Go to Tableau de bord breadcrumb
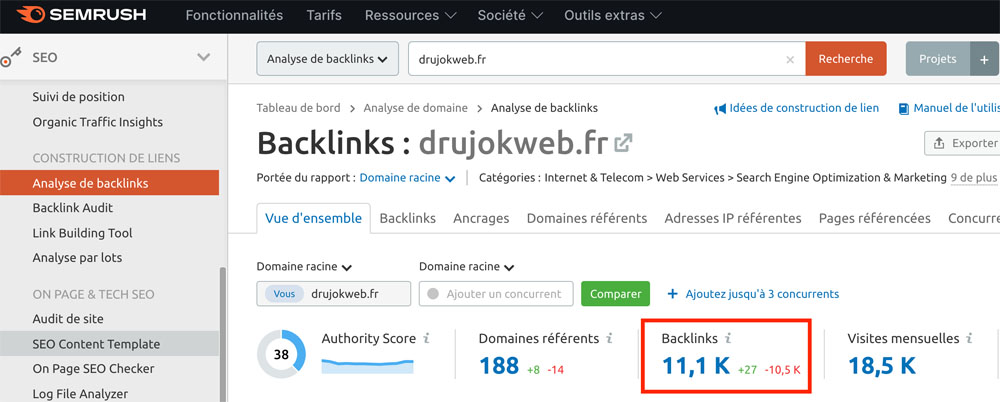Image resolution: width=1000 pixels, height=402 pixels. click(x=298, y=108)
